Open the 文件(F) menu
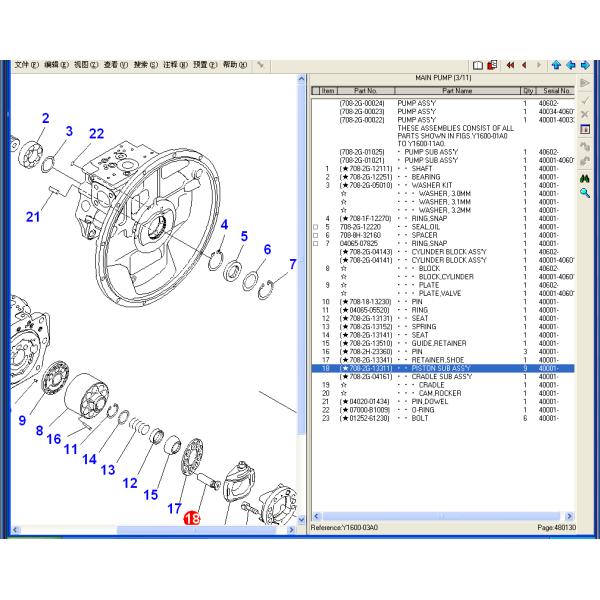The height and width of the screenshot is (600, 600). tap(27, 64)
